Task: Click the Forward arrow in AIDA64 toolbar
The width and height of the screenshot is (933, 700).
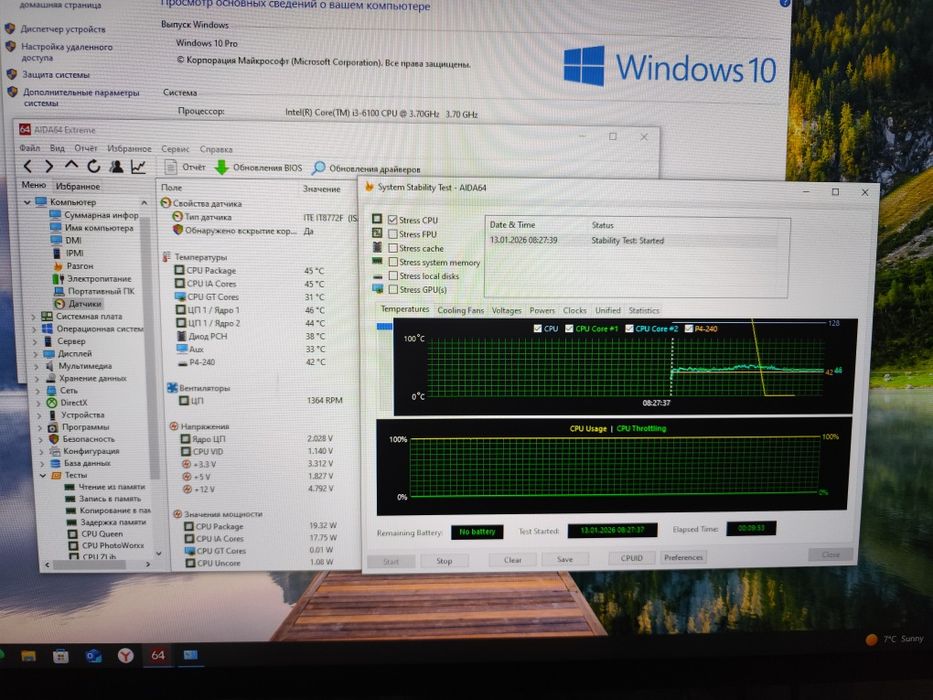Action: [x=49, y=167]
